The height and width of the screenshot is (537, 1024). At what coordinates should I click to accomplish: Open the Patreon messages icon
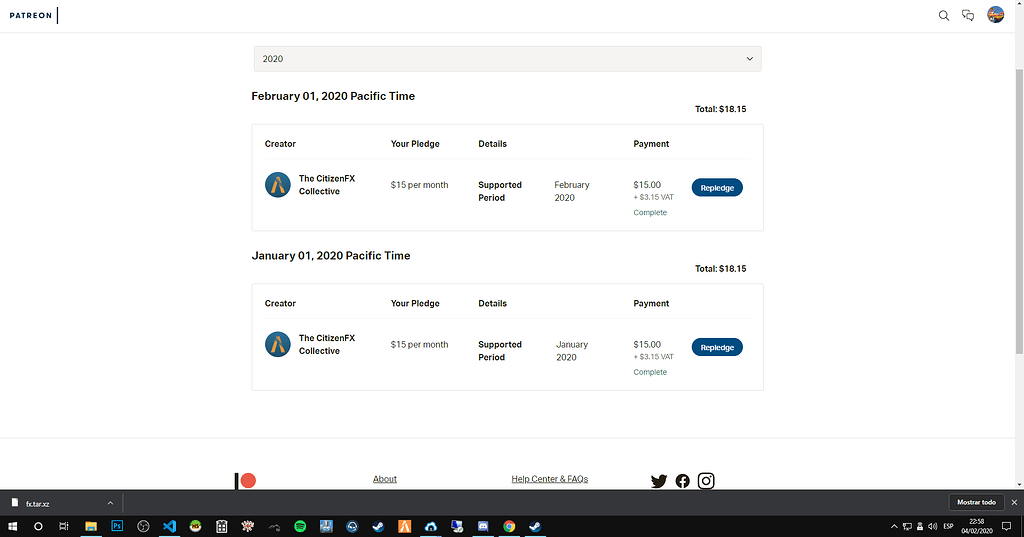(x=968, y=15)
